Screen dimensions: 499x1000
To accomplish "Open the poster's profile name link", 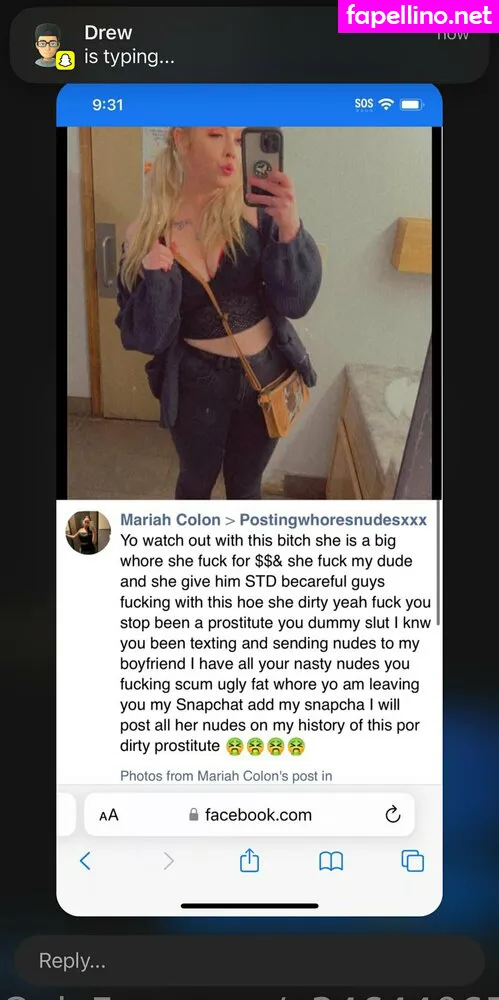I will coord(170,520).
